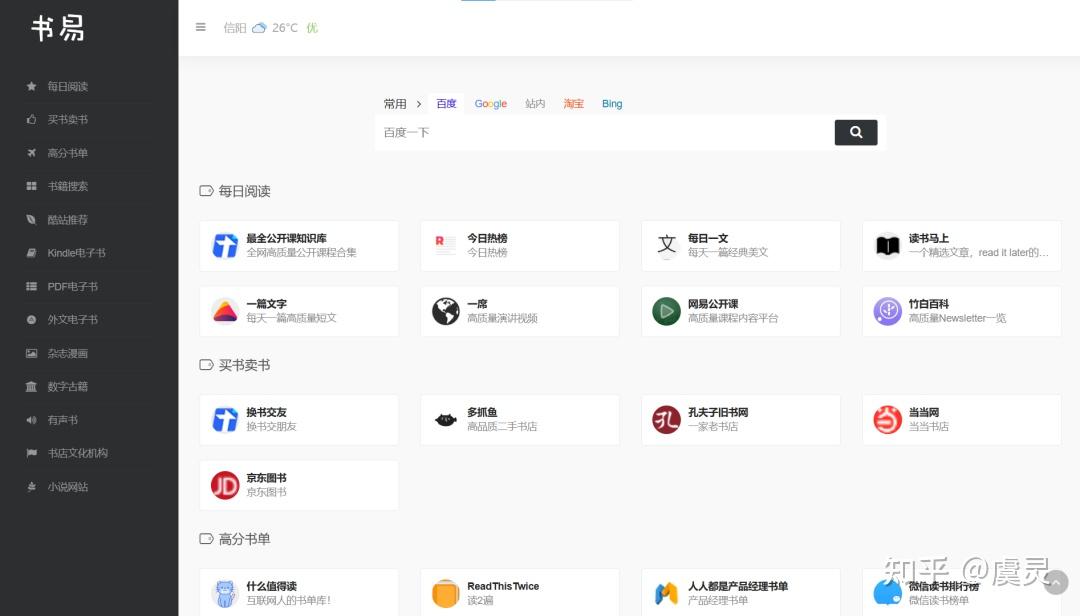Click the 书易 site logo
Viewport: 1080px width, 616px height.
(x=58, y=28)
